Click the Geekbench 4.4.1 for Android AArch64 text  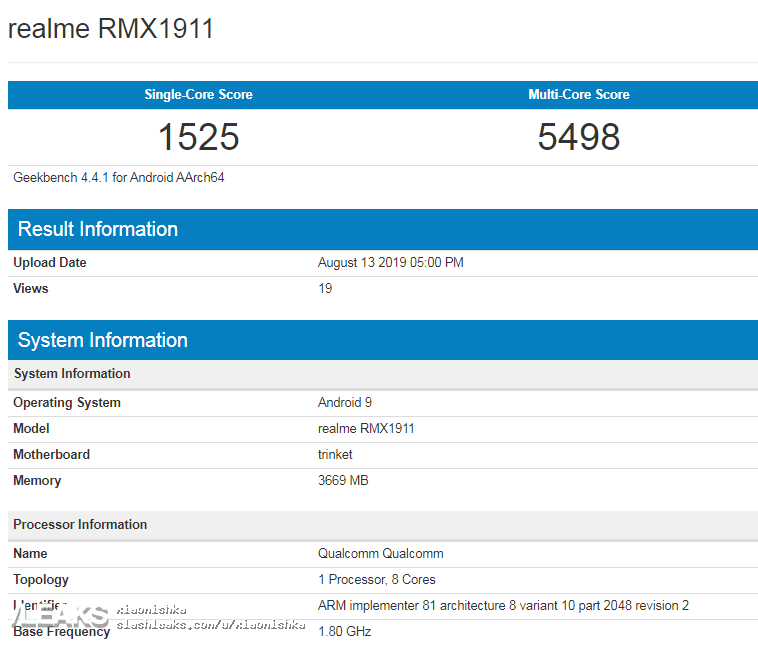[118, 177]
